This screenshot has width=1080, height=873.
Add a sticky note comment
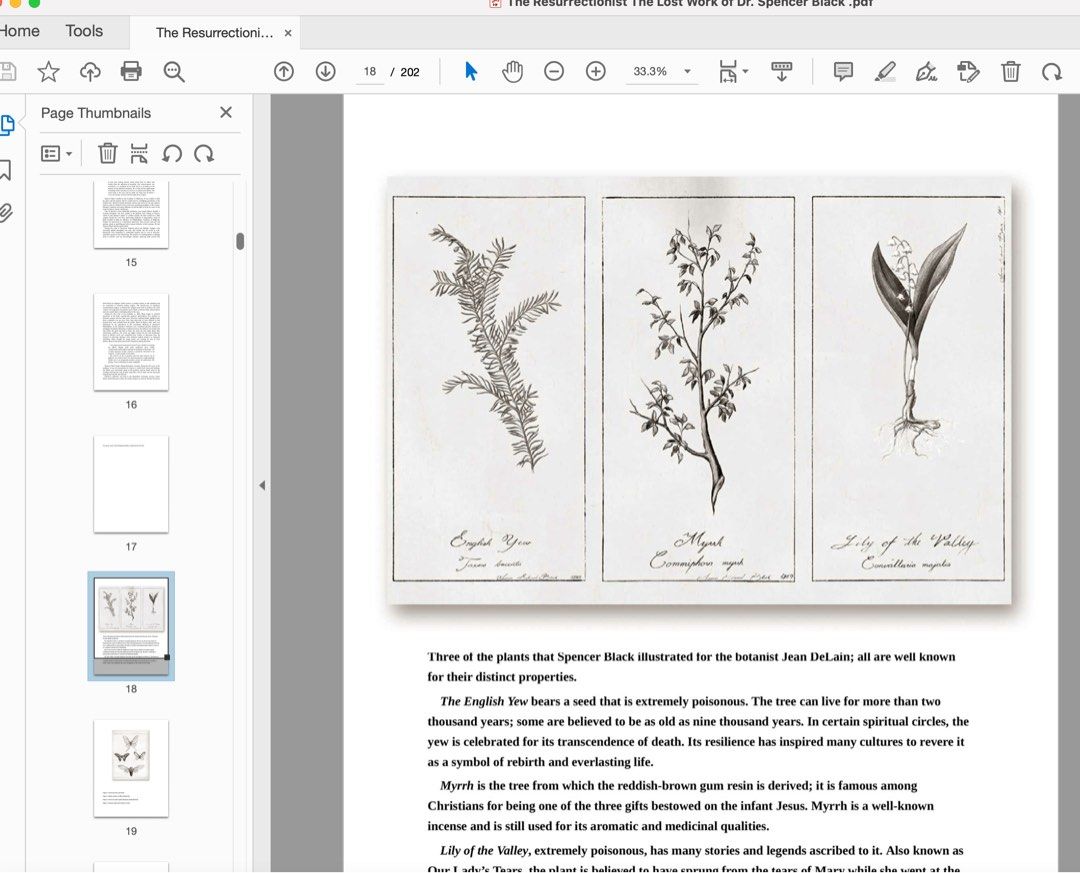pyautogui.click(x=843, y=71)
